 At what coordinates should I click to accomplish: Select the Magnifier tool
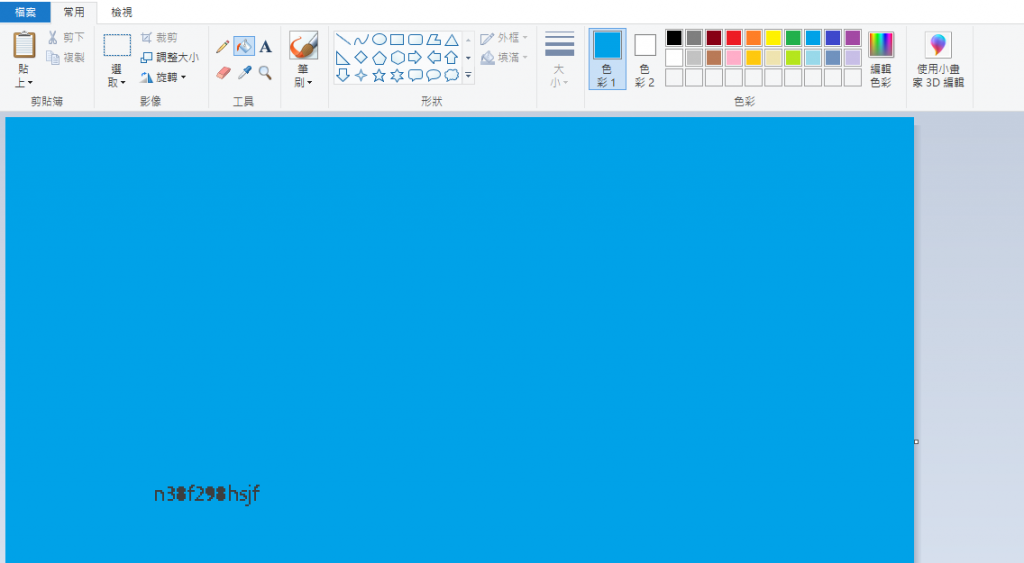tap(265, 72)
